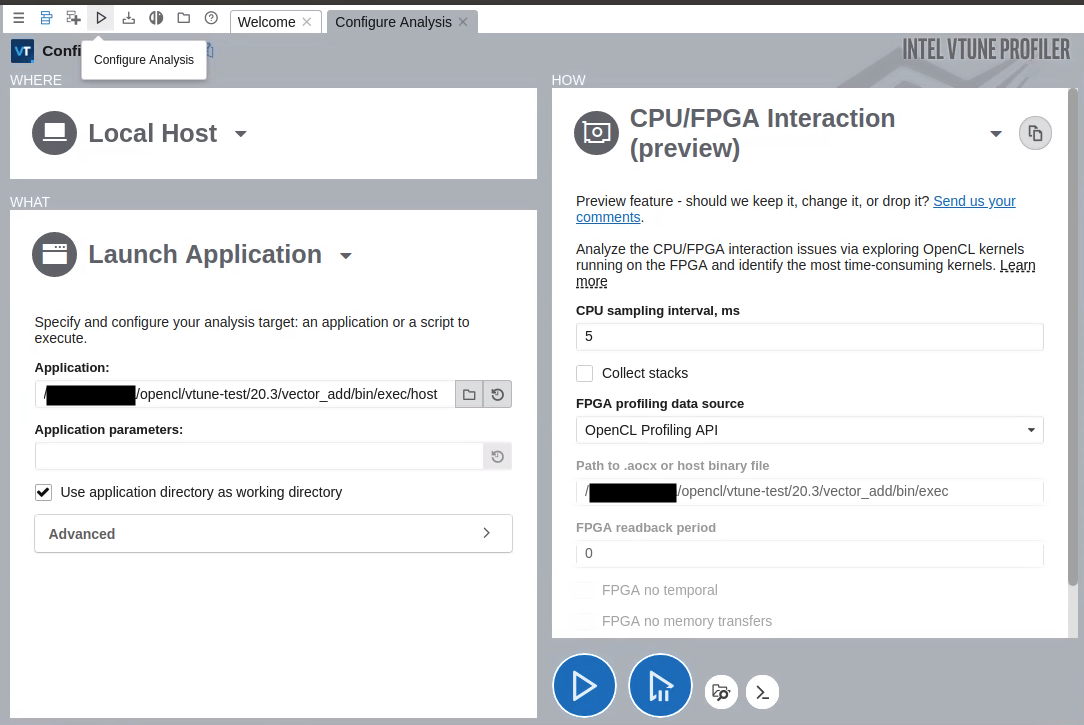Click the HOW pane vertical scrollbar
Viewport: 1084px width, 725px height.
click(1073, 337)
